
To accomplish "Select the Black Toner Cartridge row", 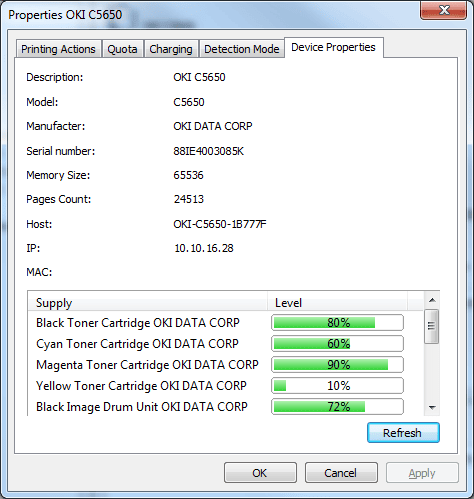I will pyautogui.click(x=226, y=322).
